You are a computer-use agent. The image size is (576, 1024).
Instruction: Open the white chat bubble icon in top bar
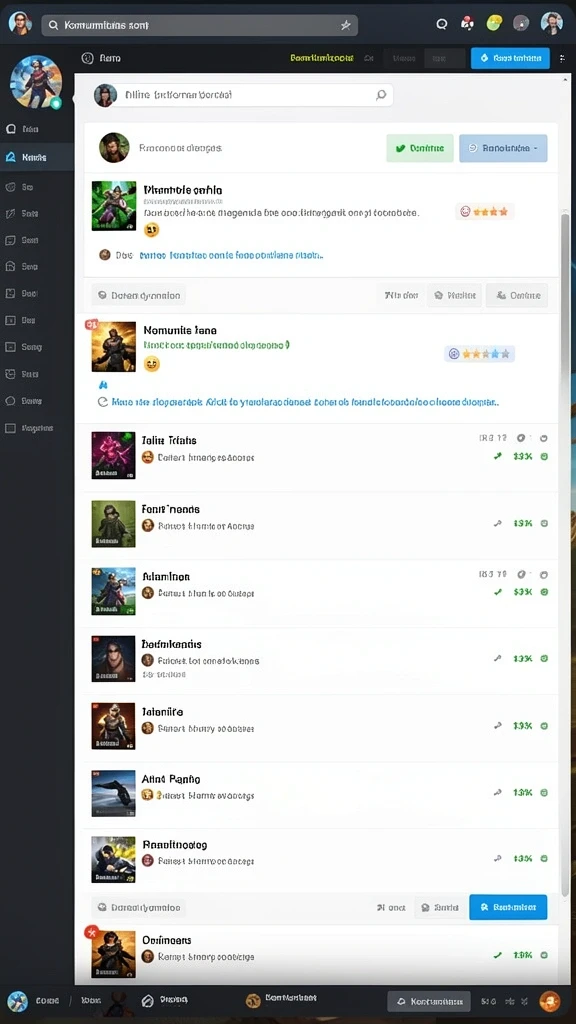click(x=442, y=24)
